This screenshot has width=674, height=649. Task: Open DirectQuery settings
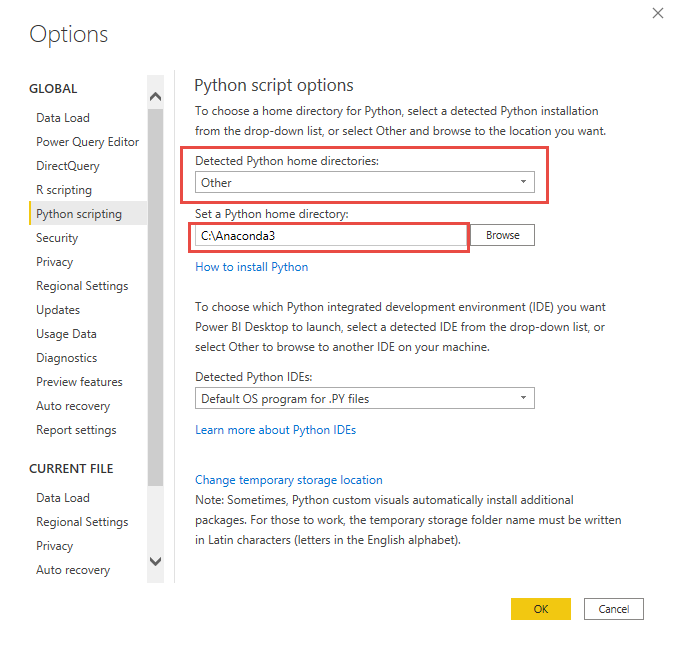67,166
